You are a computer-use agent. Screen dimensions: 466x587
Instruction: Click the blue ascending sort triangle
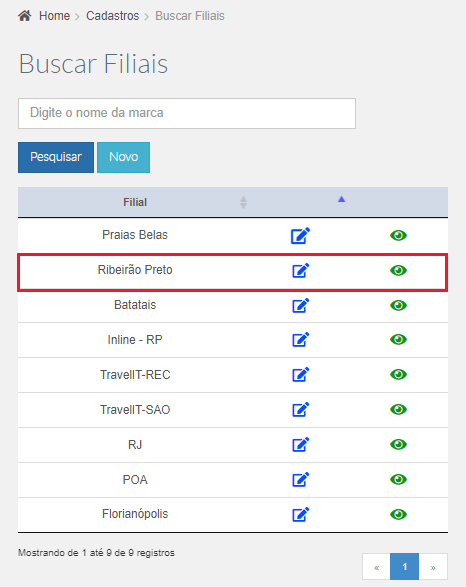[341, 199]
